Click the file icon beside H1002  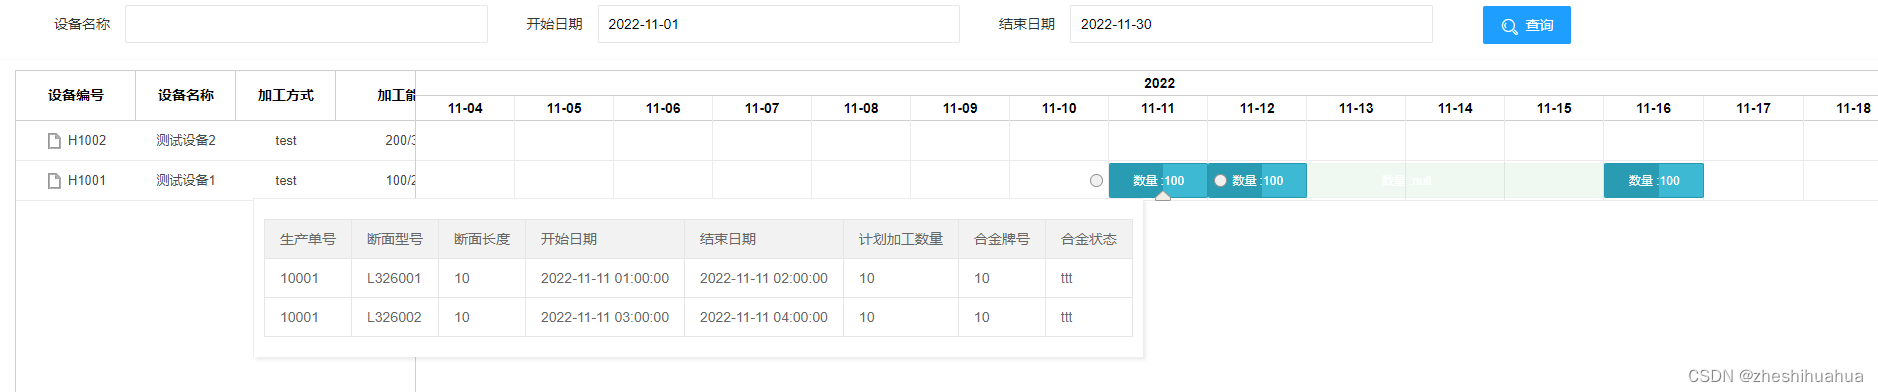[x=54, y=141]
